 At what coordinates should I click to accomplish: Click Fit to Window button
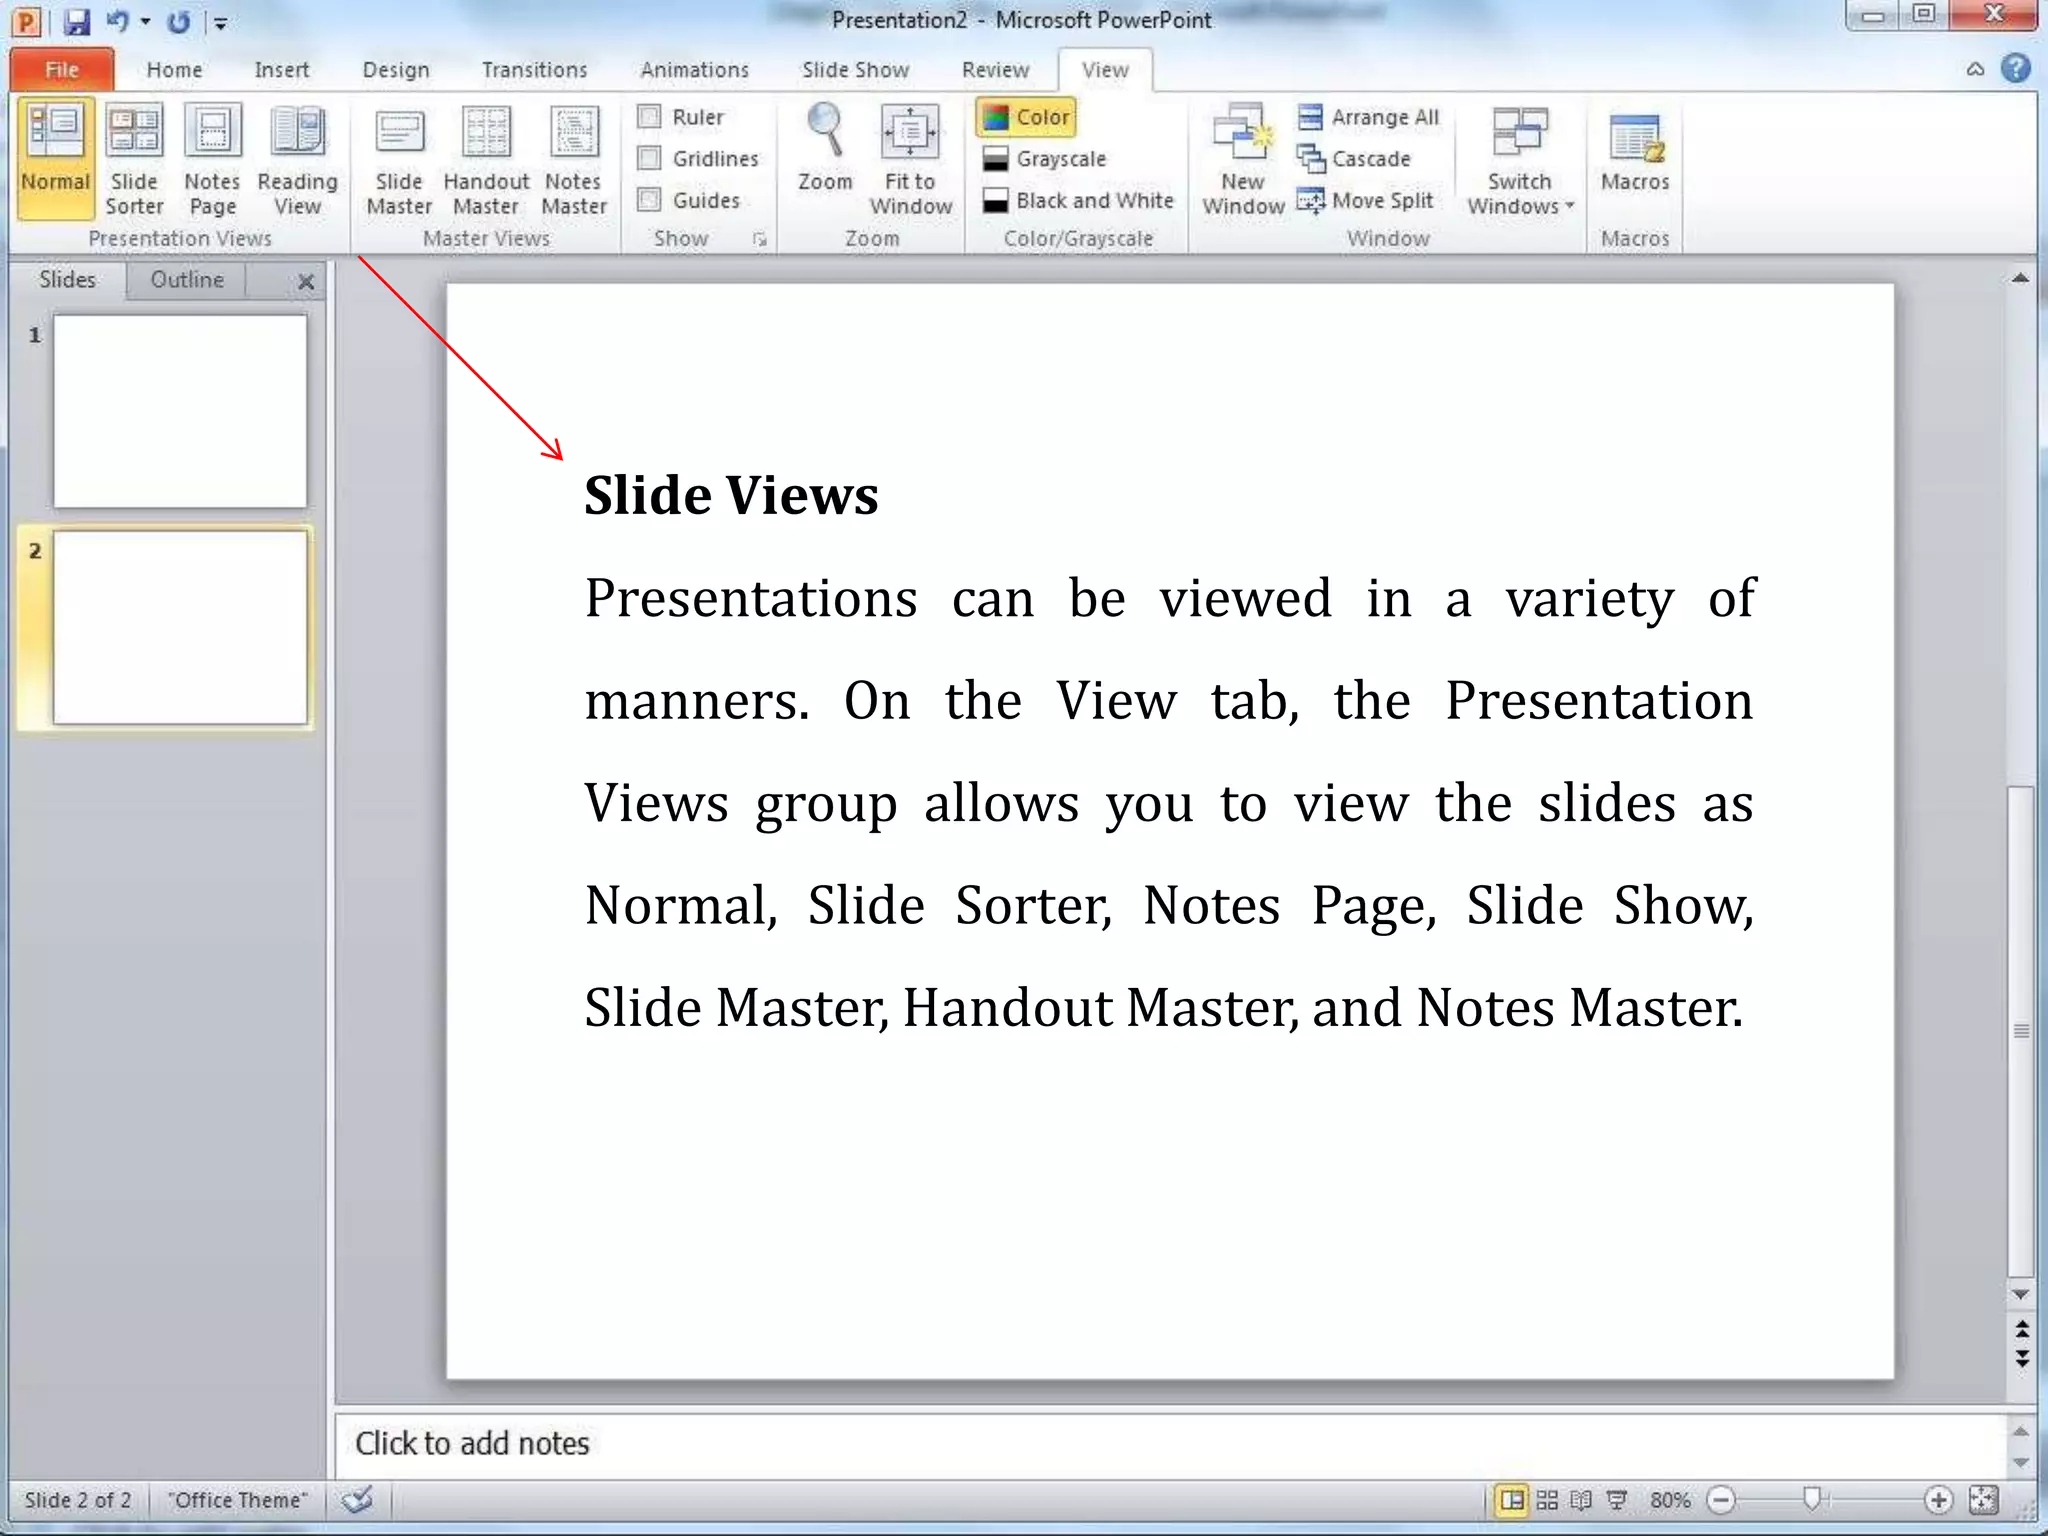(x=910, y=158)
